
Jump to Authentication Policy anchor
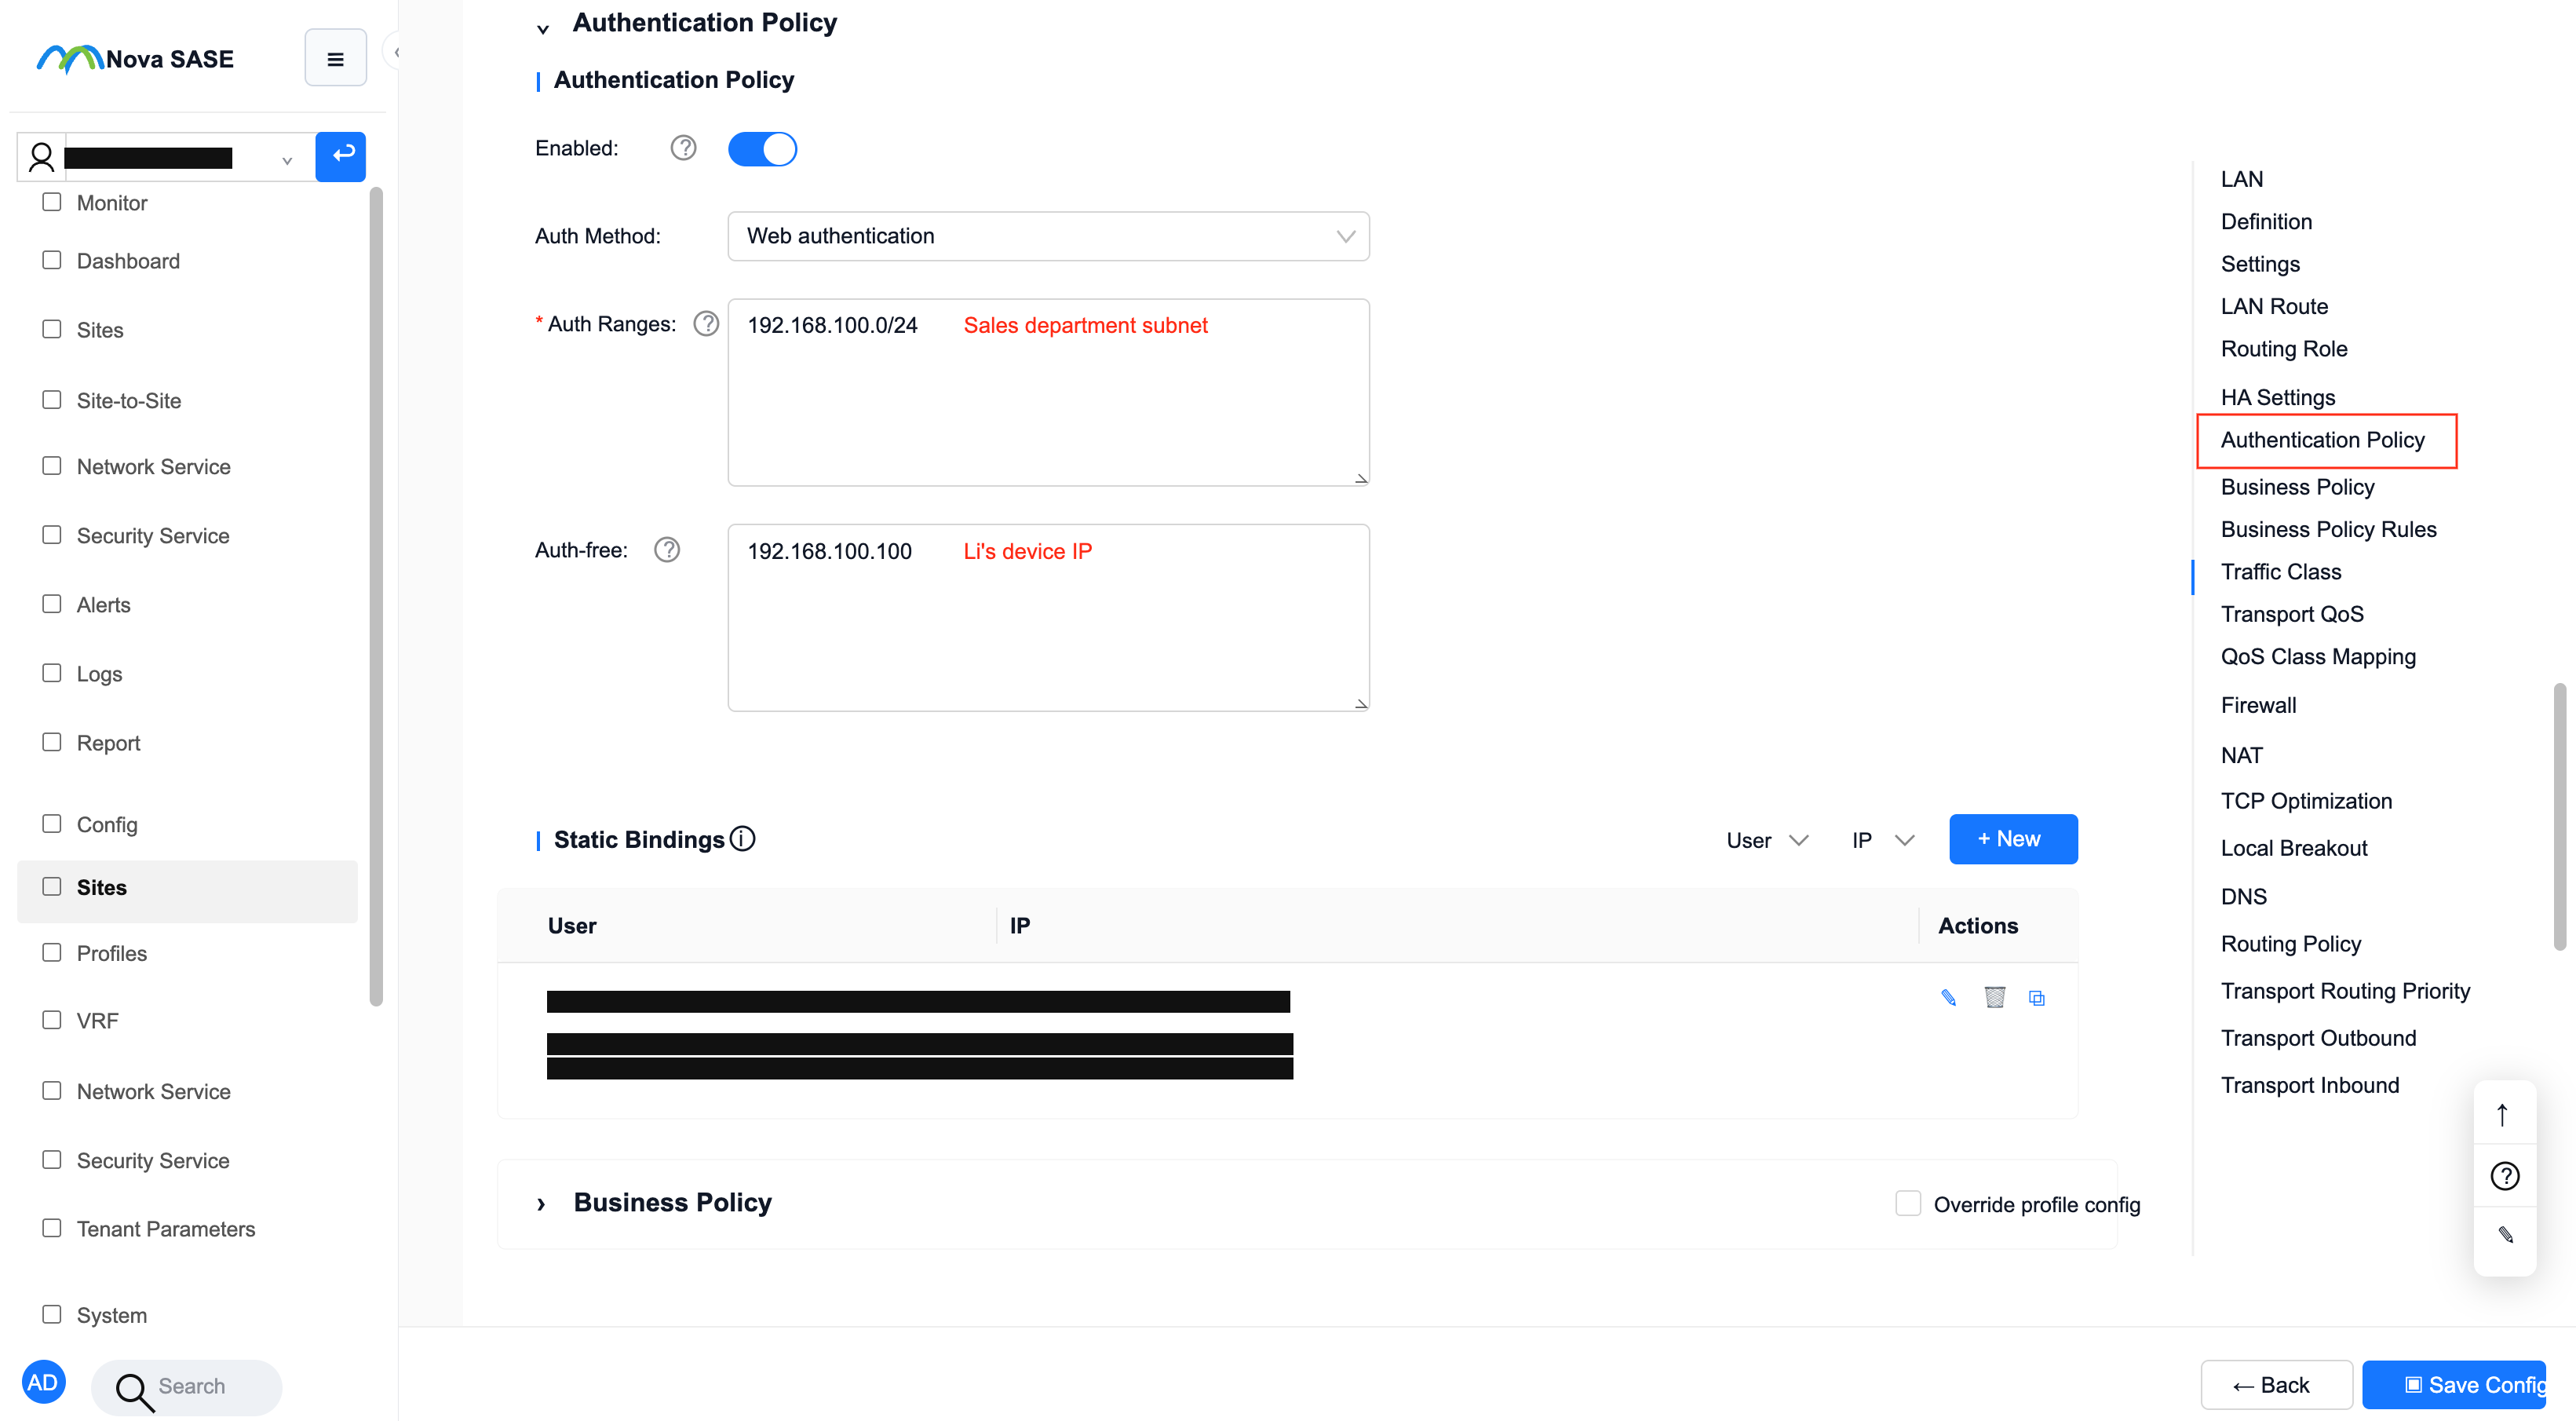tap(2322, 440)
